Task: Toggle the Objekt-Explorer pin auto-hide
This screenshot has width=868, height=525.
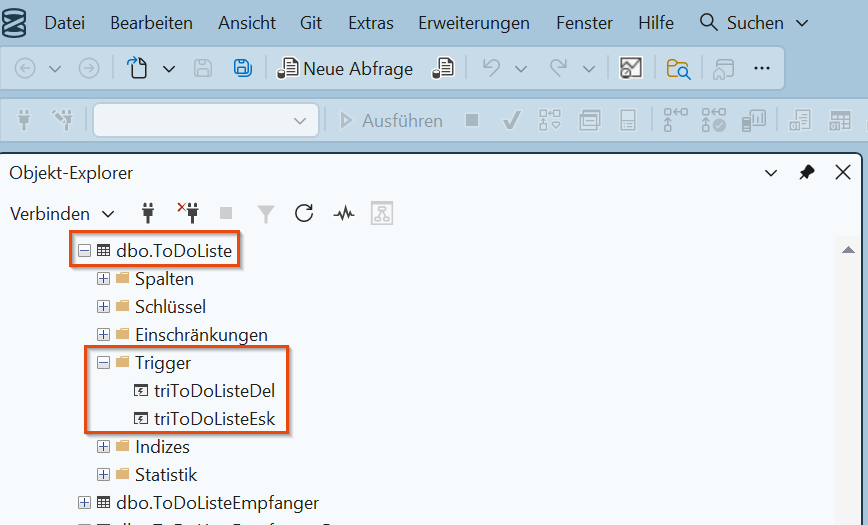Action: [x=807, y=173]
